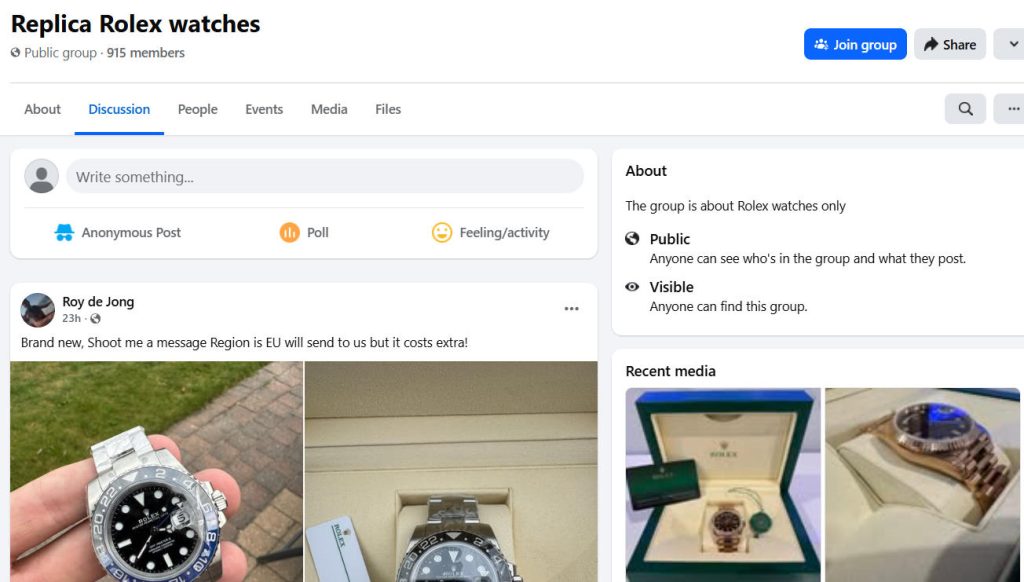Open the green Rolex box thumbnail

pyautogui.click(x=722, y=484)
